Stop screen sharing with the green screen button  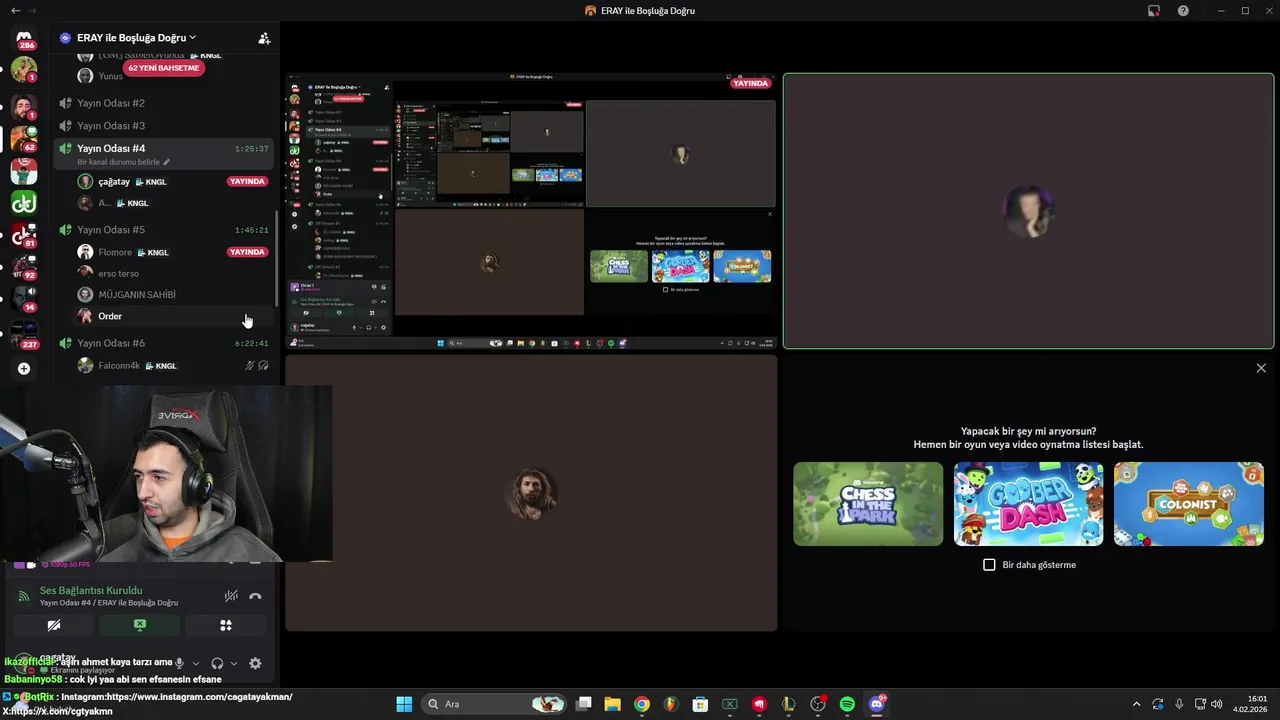(x=140, y=625)
